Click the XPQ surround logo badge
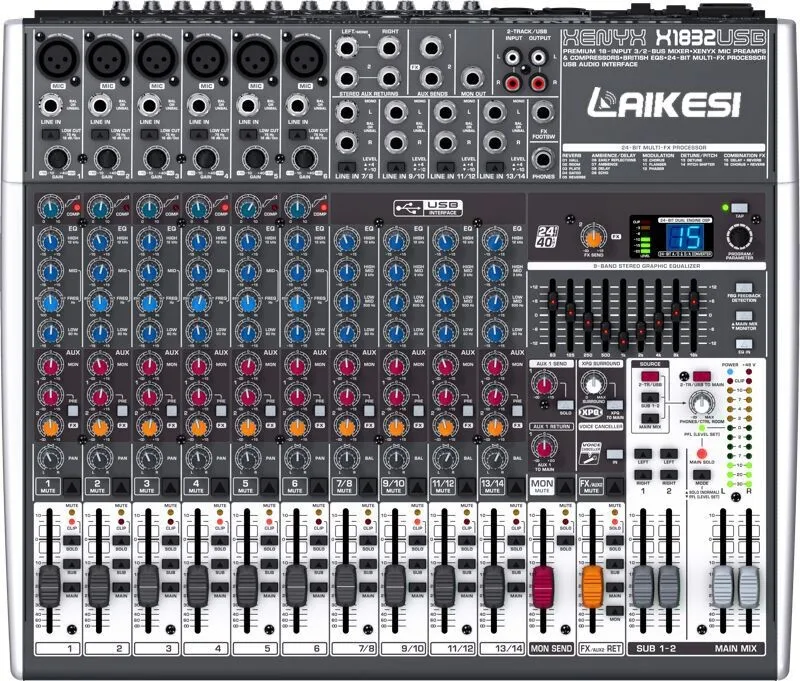The height and width of the screenshot is (681, 800). 591,412
